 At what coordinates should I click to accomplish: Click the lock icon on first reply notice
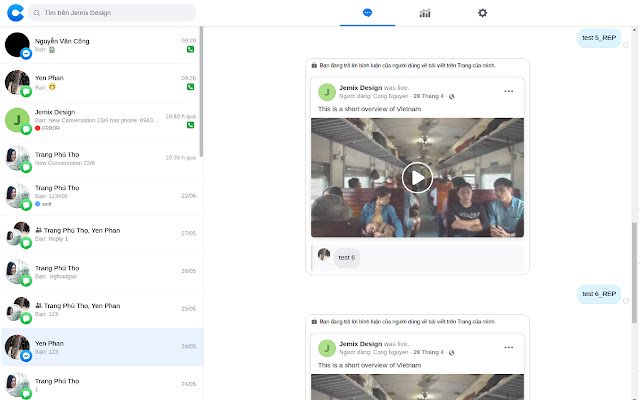[x=314, y=65]
